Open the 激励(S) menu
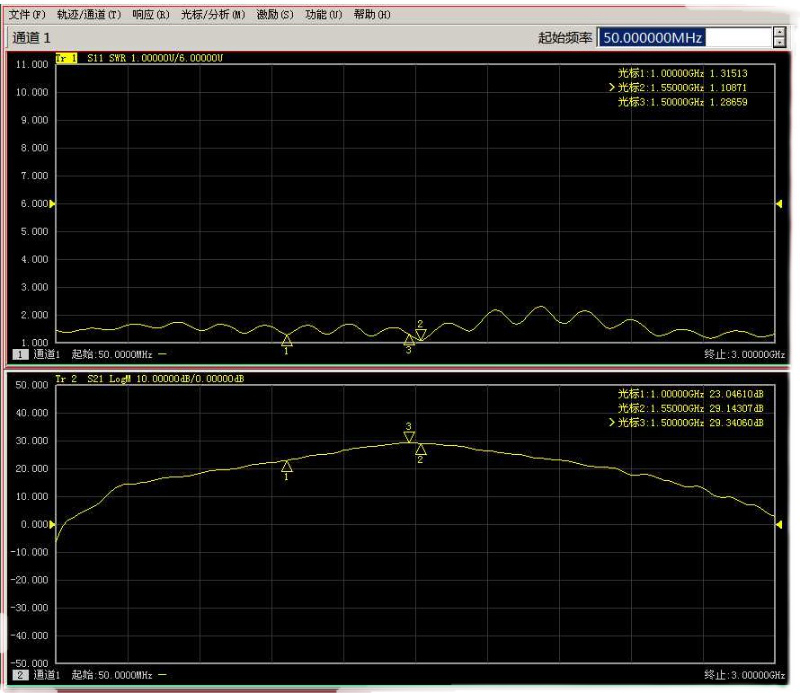Viewport: 800px width, 693px height. (275, 15)
